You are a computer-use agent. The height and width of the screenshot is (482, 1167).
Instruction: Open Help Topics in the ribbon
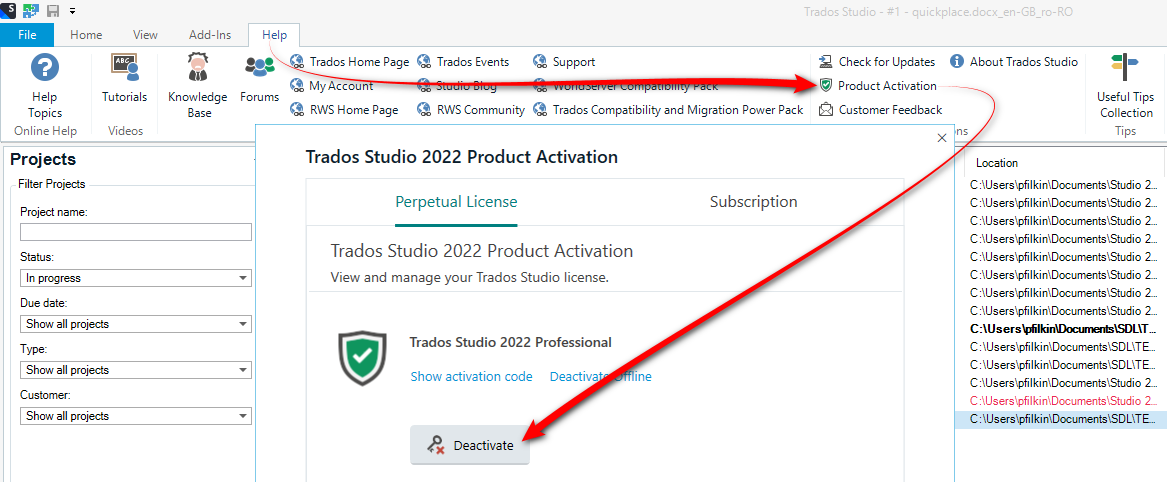tap(45, 86)
